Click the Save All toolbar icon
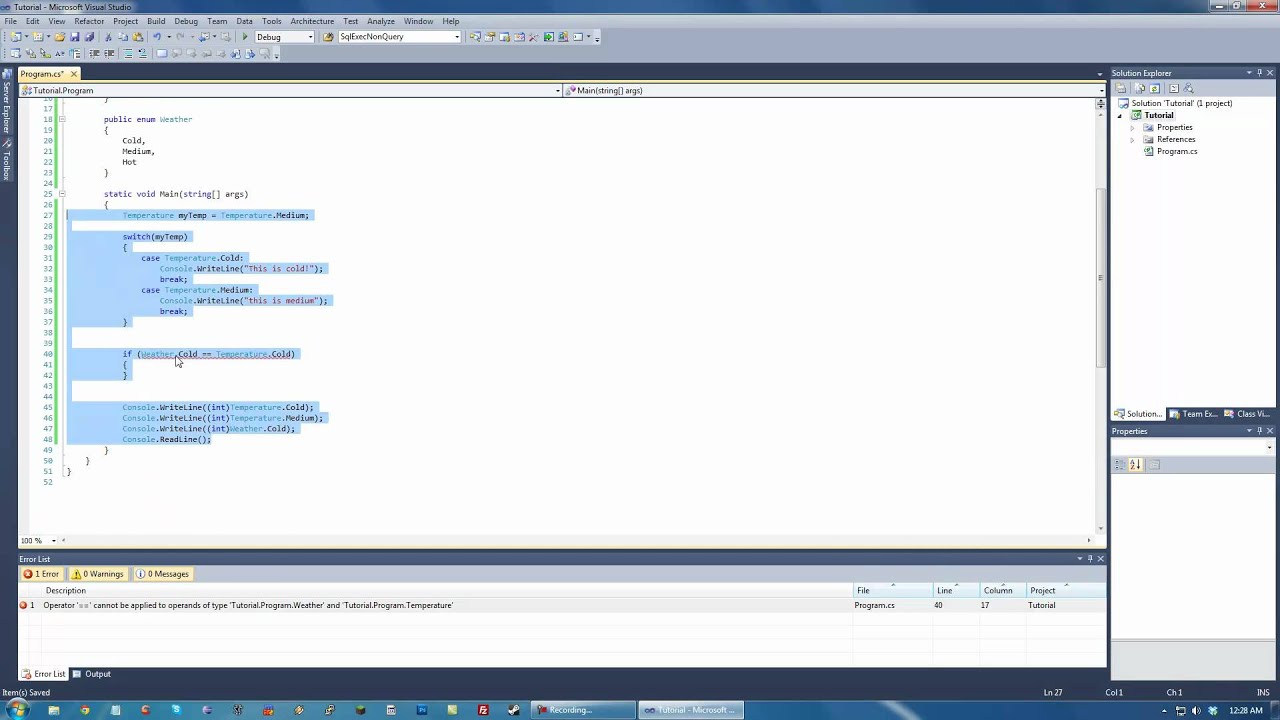Screen dimensions: 1280x720 89,37
